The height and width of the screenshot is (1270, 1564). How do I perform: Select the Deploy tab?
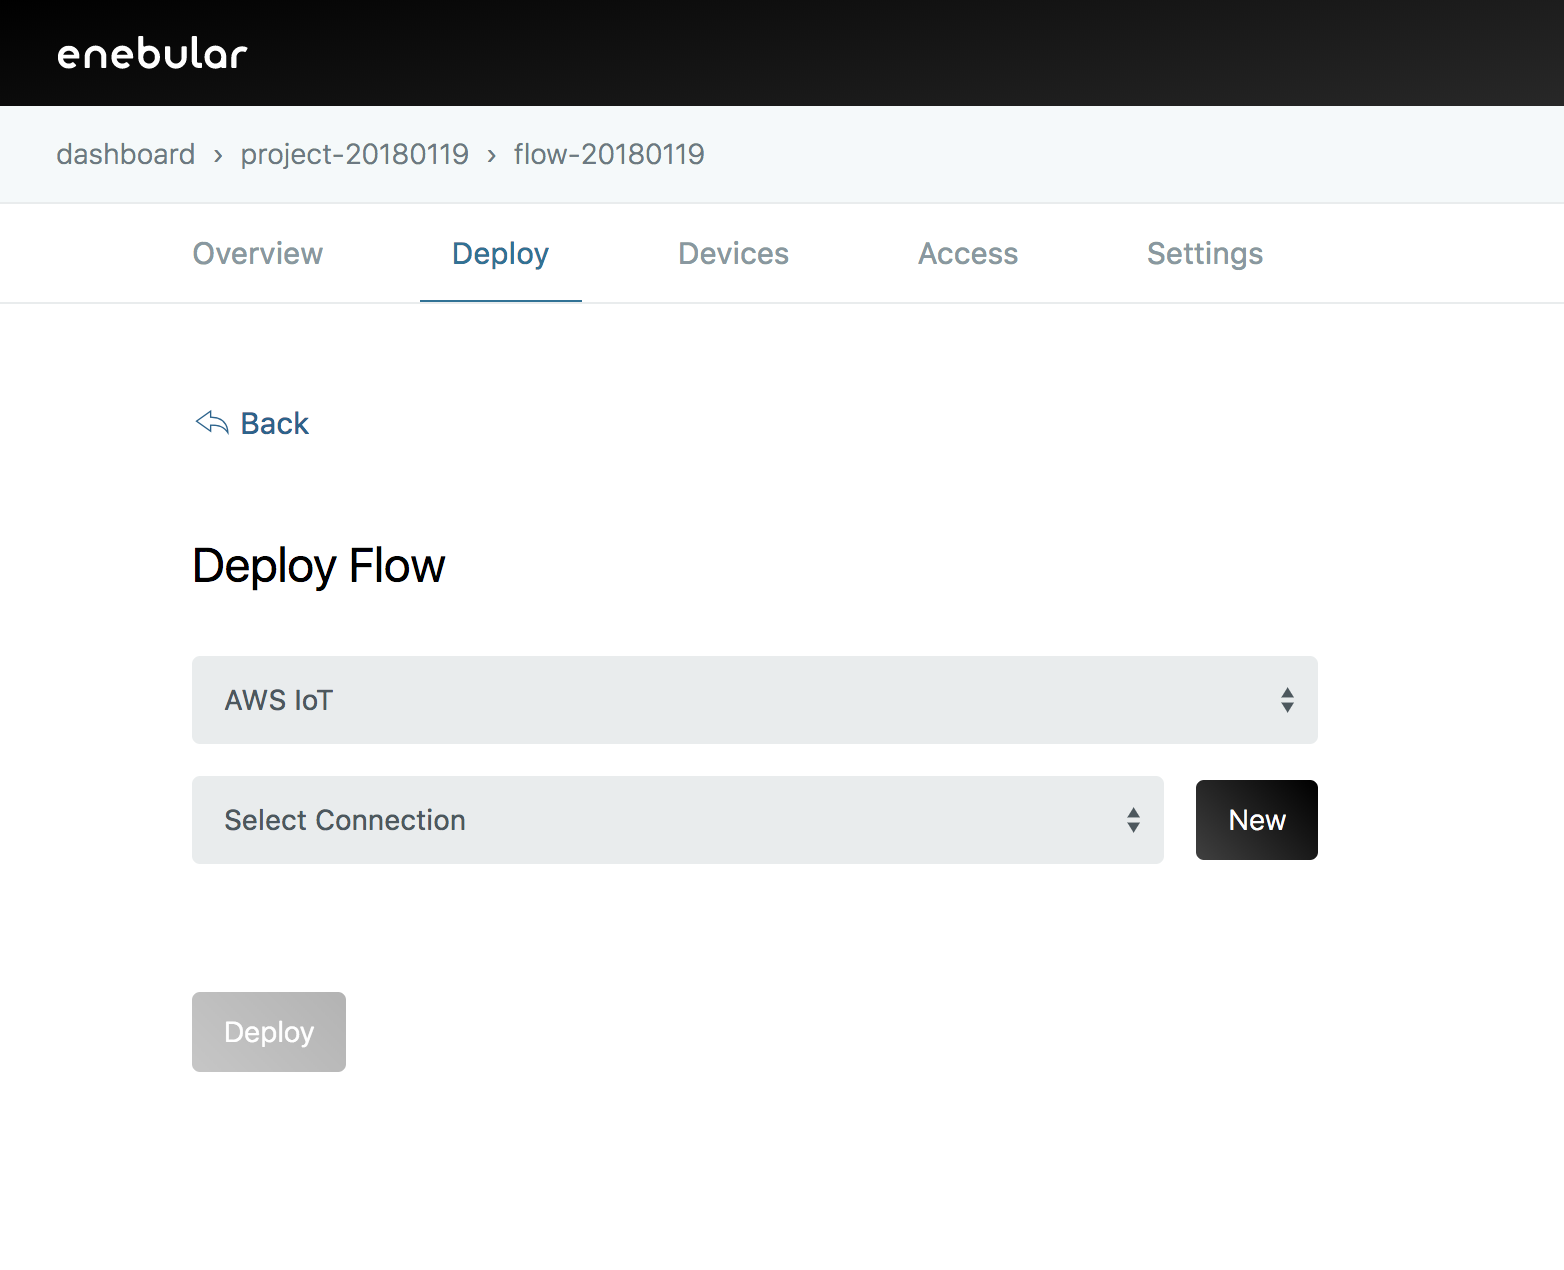click(x=500, y=254)
